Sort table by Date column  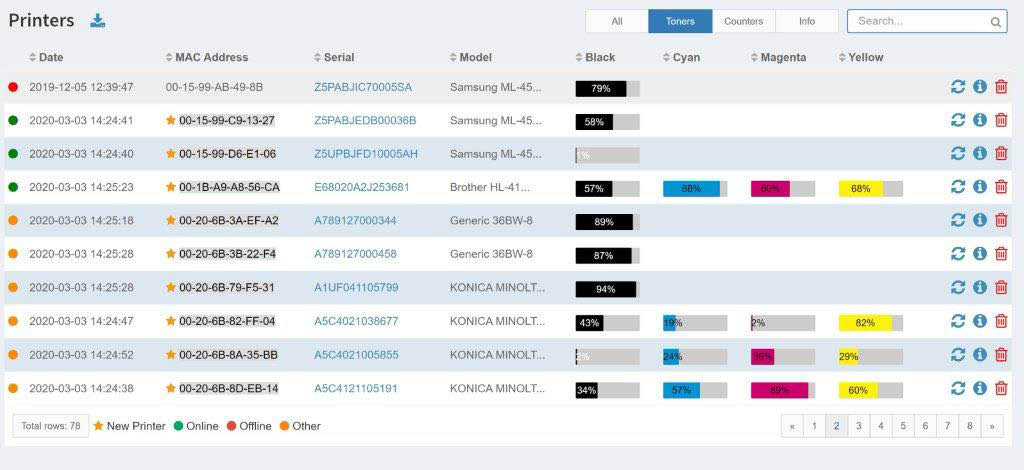[x=50, y=57]
